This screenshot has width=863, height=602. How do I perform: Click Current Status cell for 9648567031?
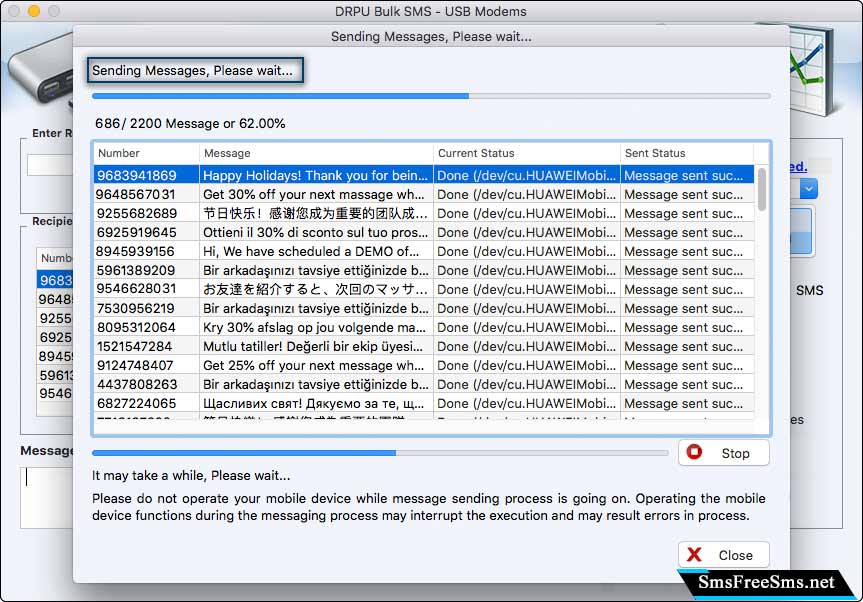527,194
